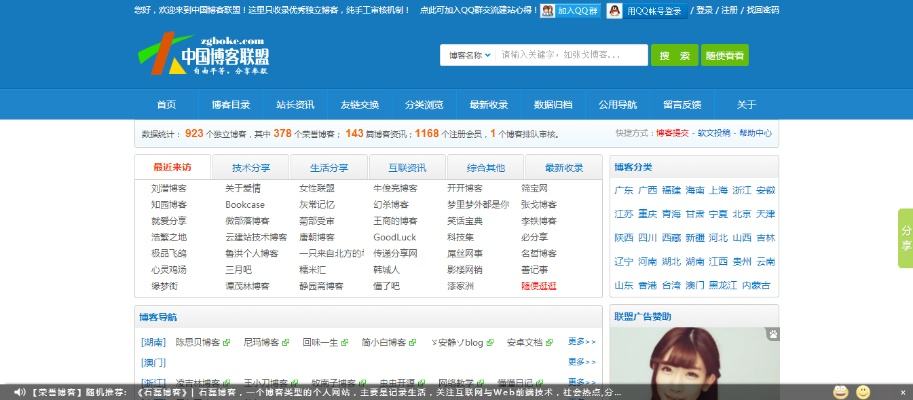The height and width of the screenshot is (400, 913).
Task: Click the red 随便逛逛 link
Action: click(539, 286)
